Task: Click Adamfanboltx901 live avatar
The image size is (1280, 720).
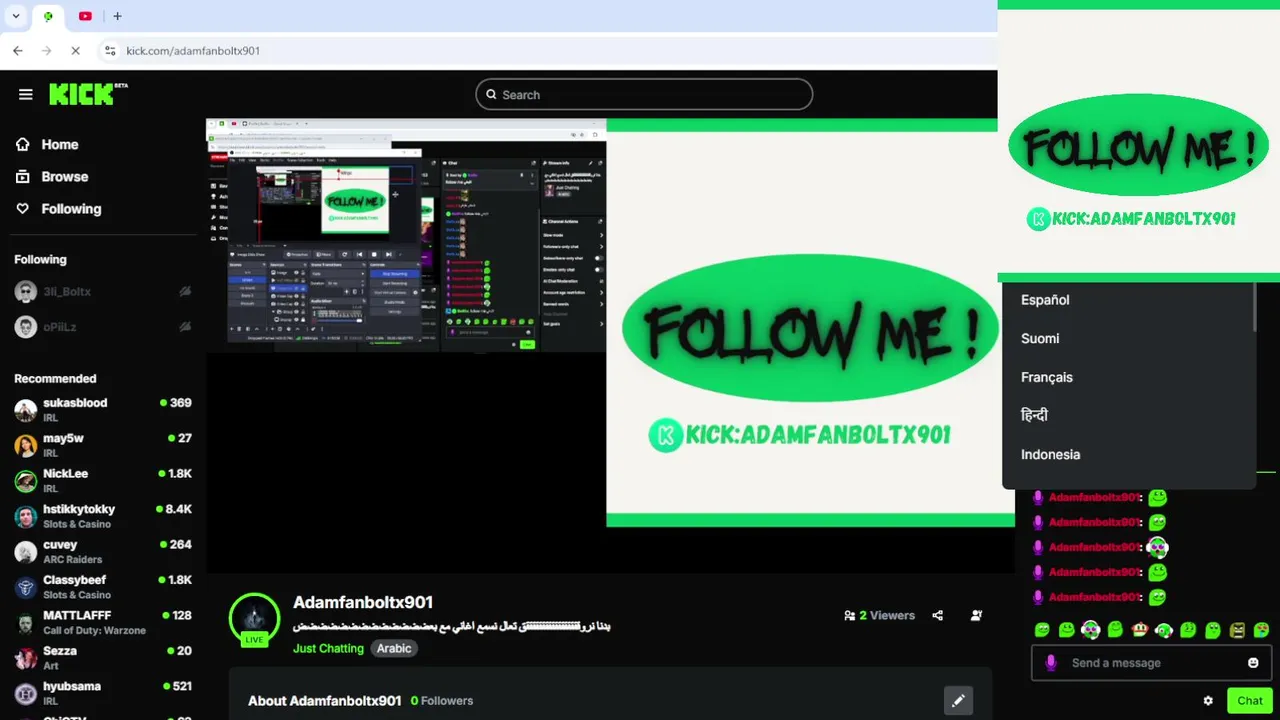Action: pos(254,619)
